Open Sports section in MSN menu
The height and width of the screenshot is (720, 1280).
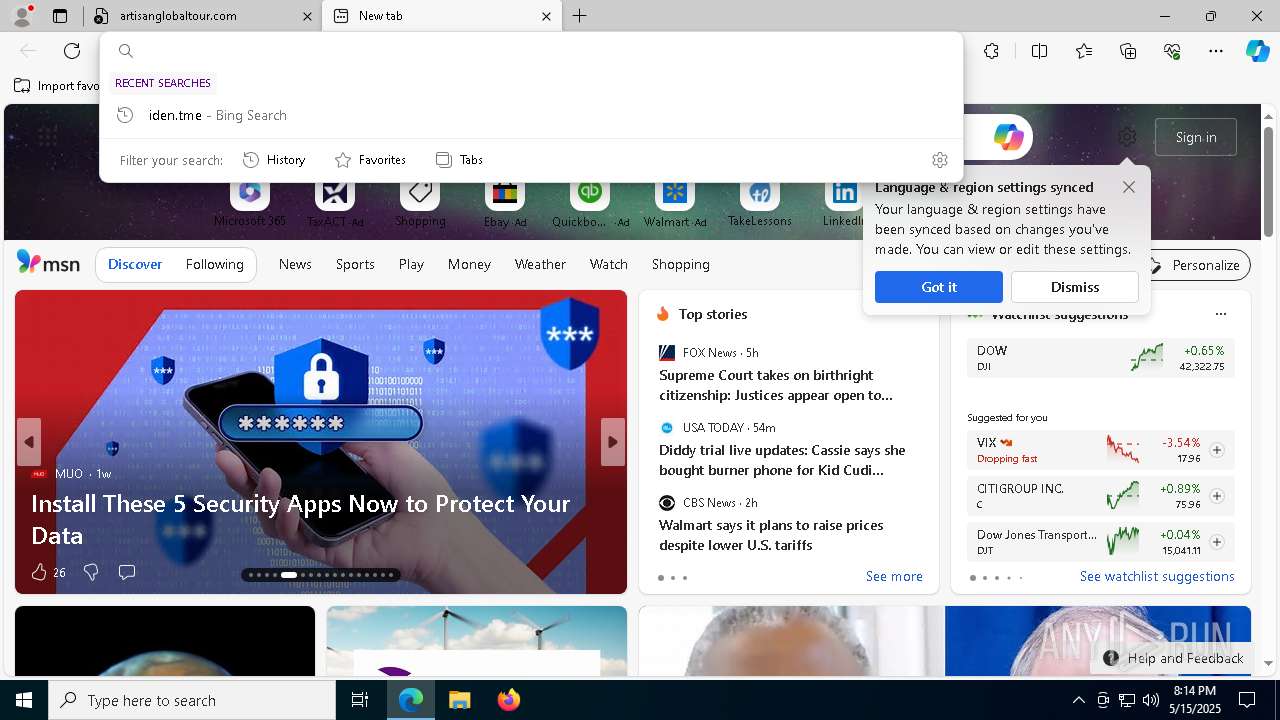pos(355,265)
